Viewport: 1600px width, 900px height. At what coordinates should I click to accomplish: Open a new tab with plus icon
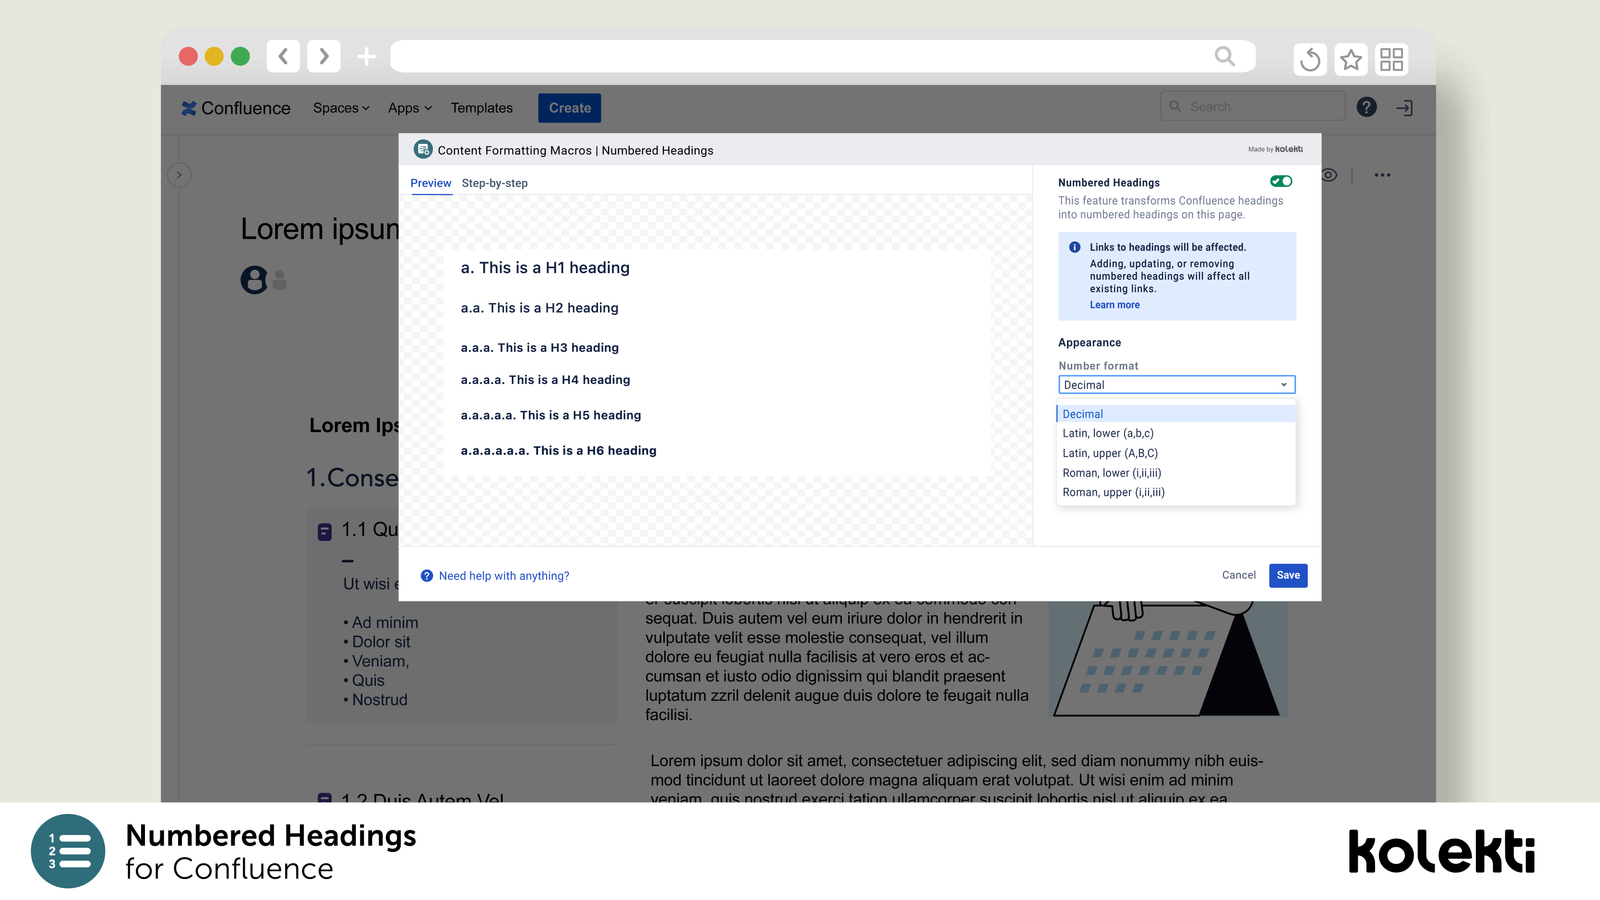[x=367, y=56]
